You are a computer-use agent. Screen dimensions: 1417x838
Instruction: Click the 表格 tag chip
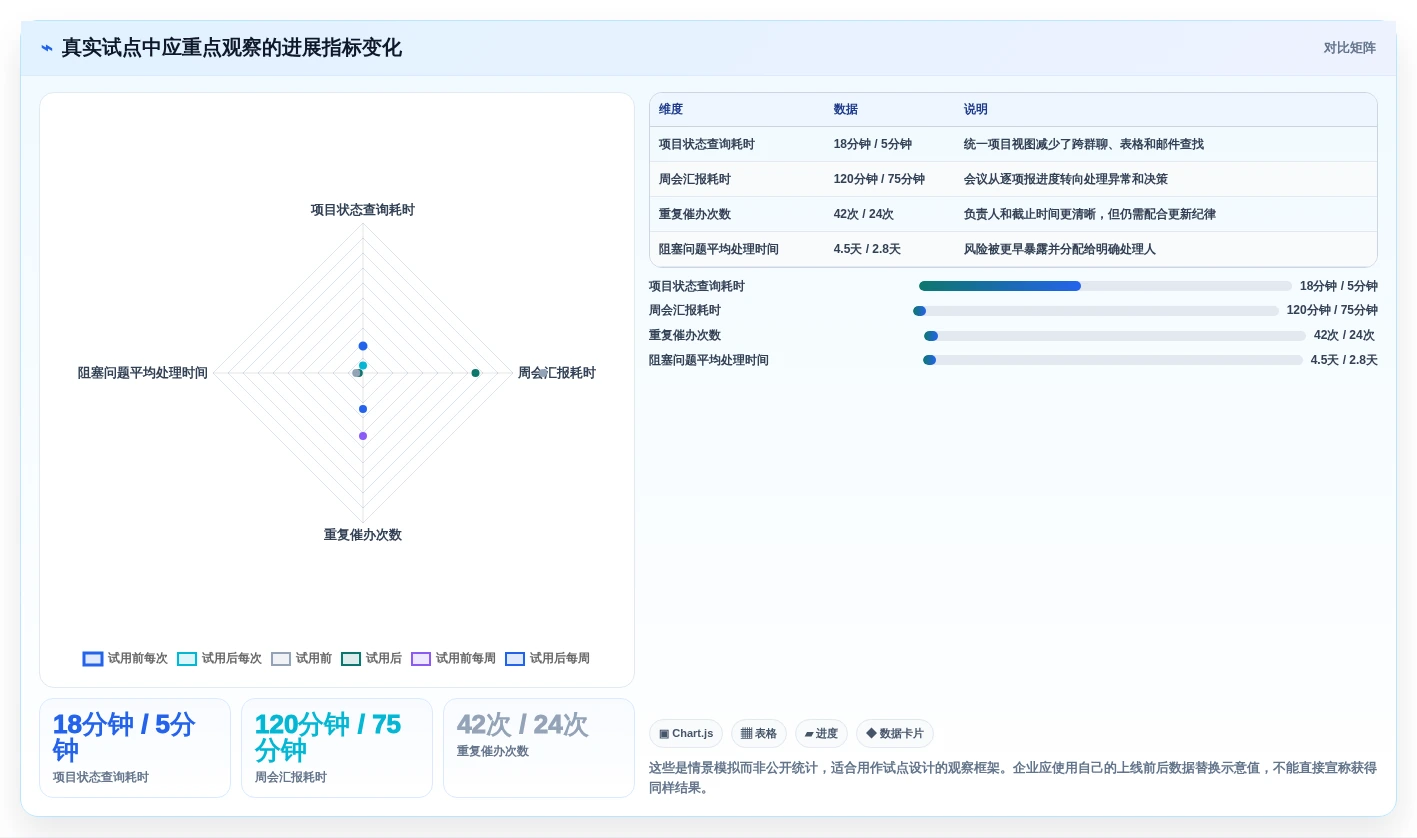(x=759, y=734)
